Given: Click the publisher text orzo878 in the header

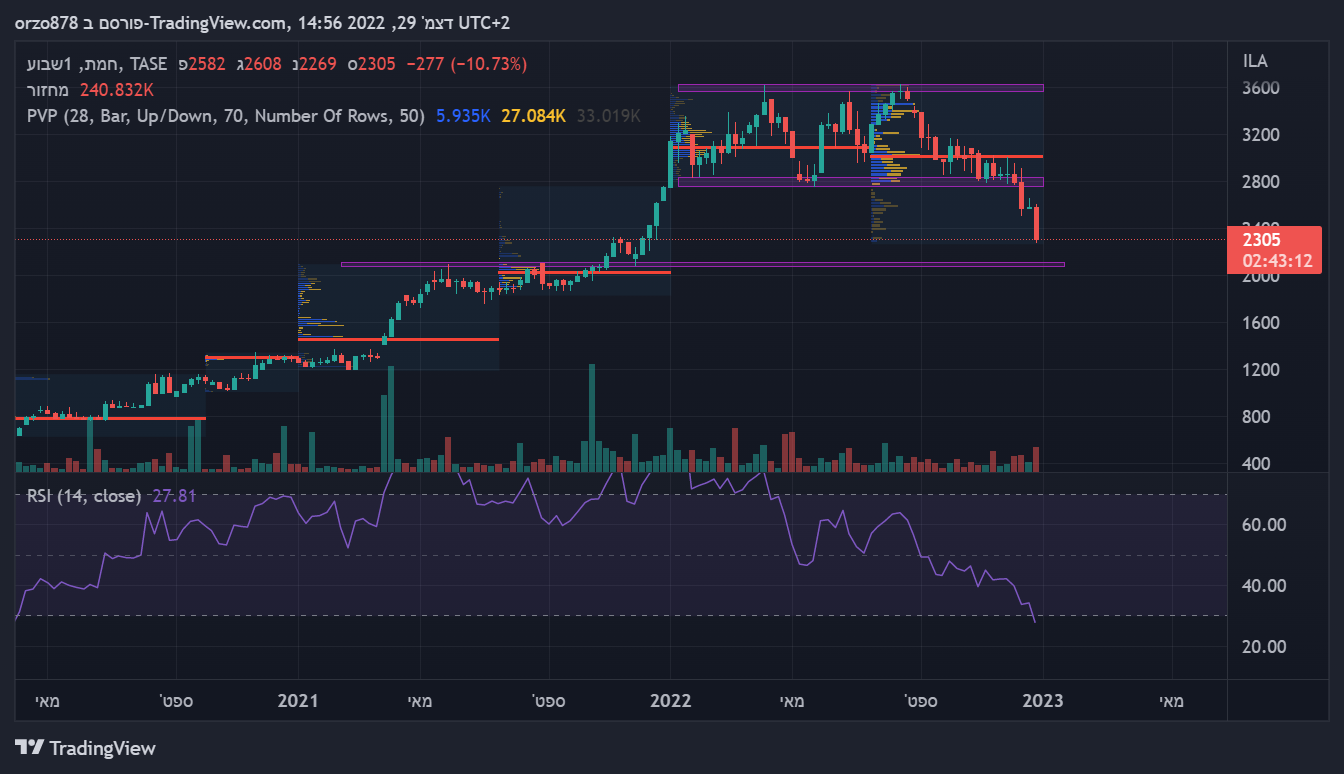Looking at the screenshot, I should 46,23.
